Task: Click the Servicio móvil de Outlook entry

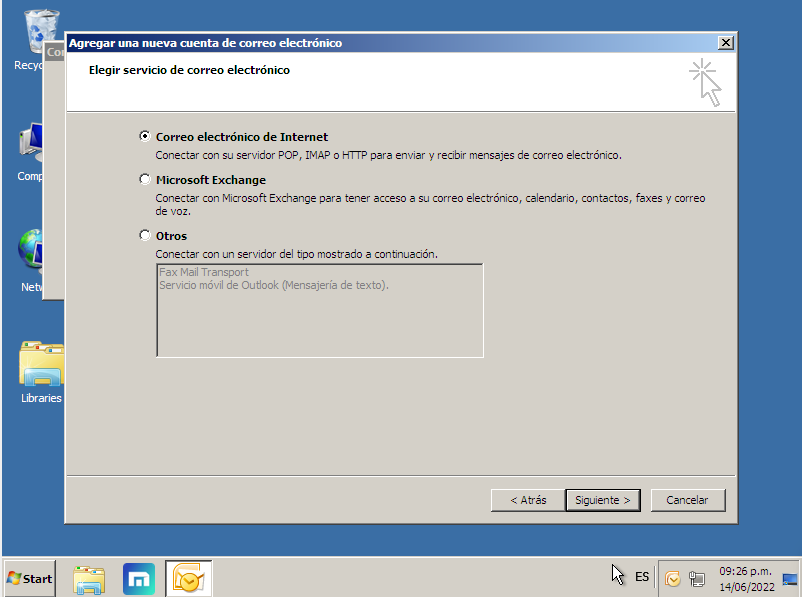Action: pyautogui.click(x=274, y=285)
